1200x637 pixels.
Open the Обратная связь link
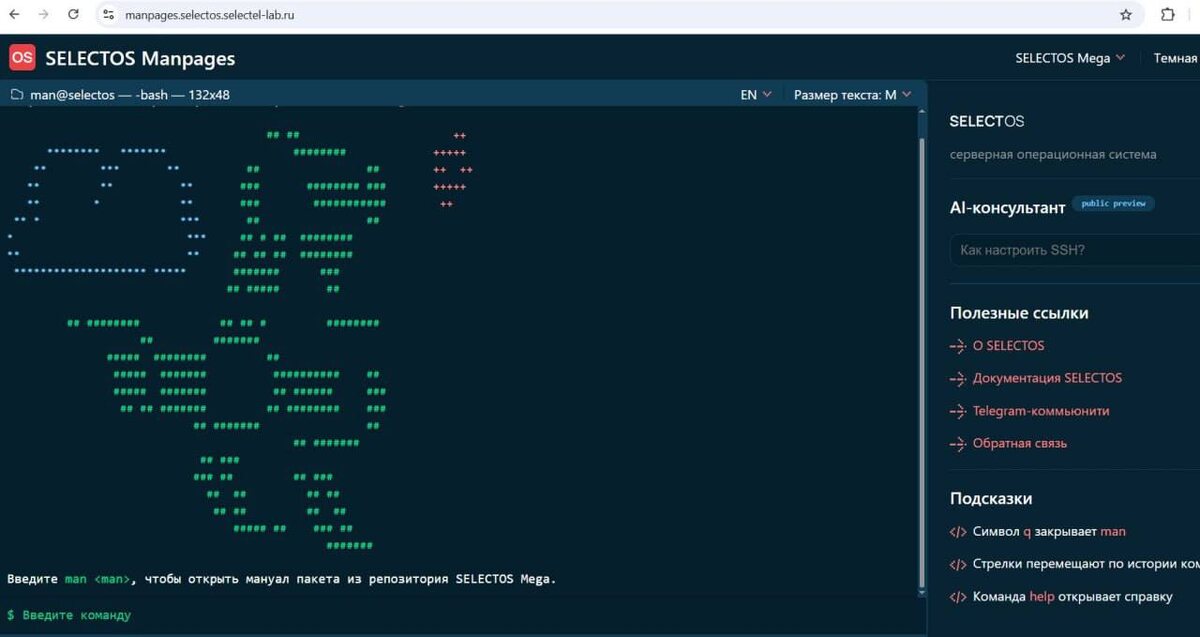(1020, 443)
